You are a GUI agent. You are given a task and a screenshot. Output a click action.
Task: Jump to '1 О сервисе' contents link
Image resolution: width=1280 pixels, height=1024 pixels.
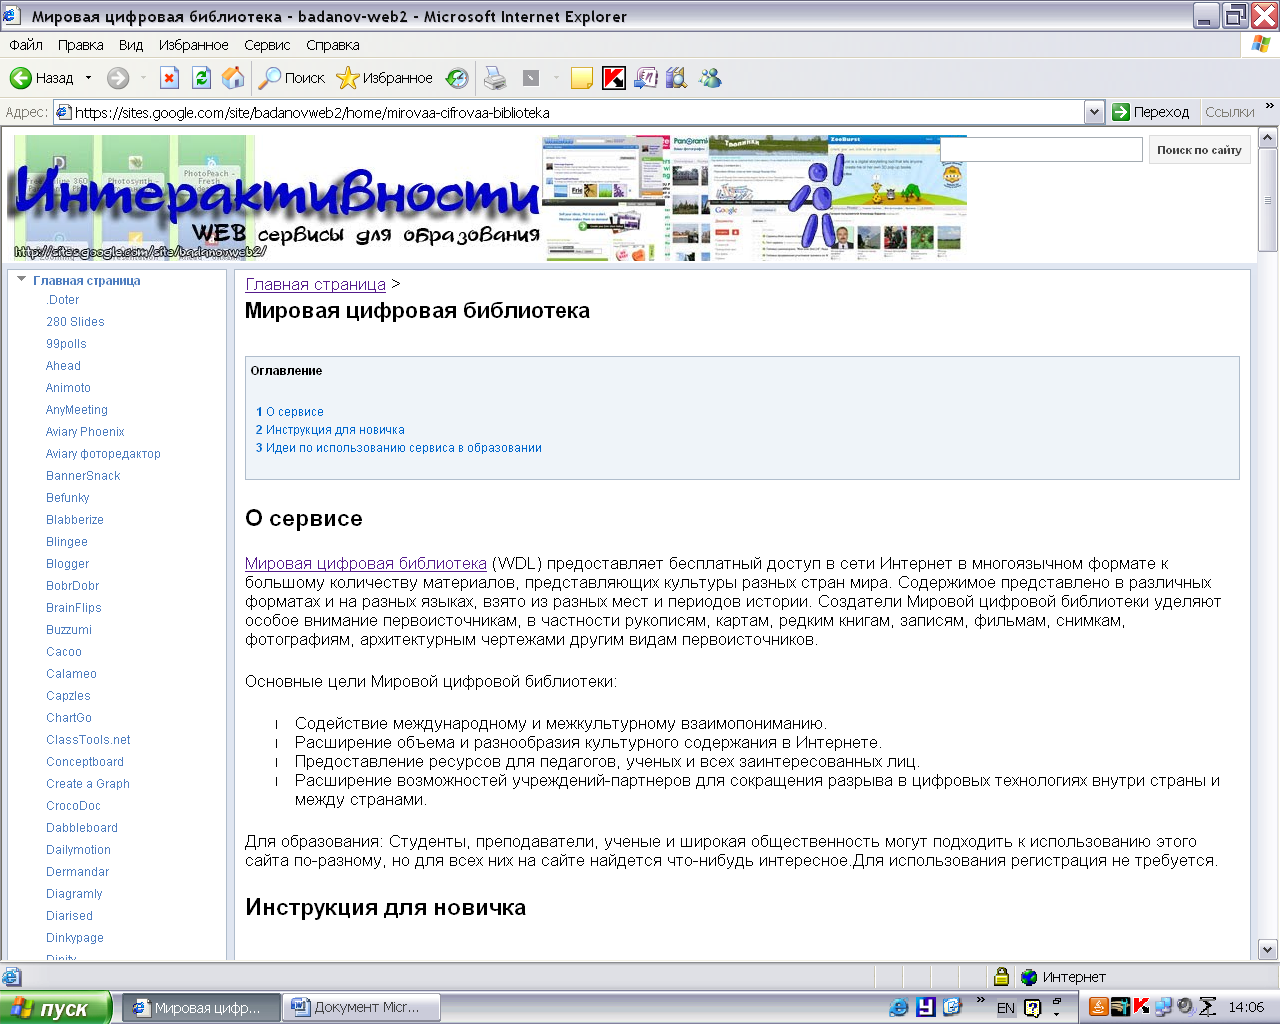(x=290, y=412)
